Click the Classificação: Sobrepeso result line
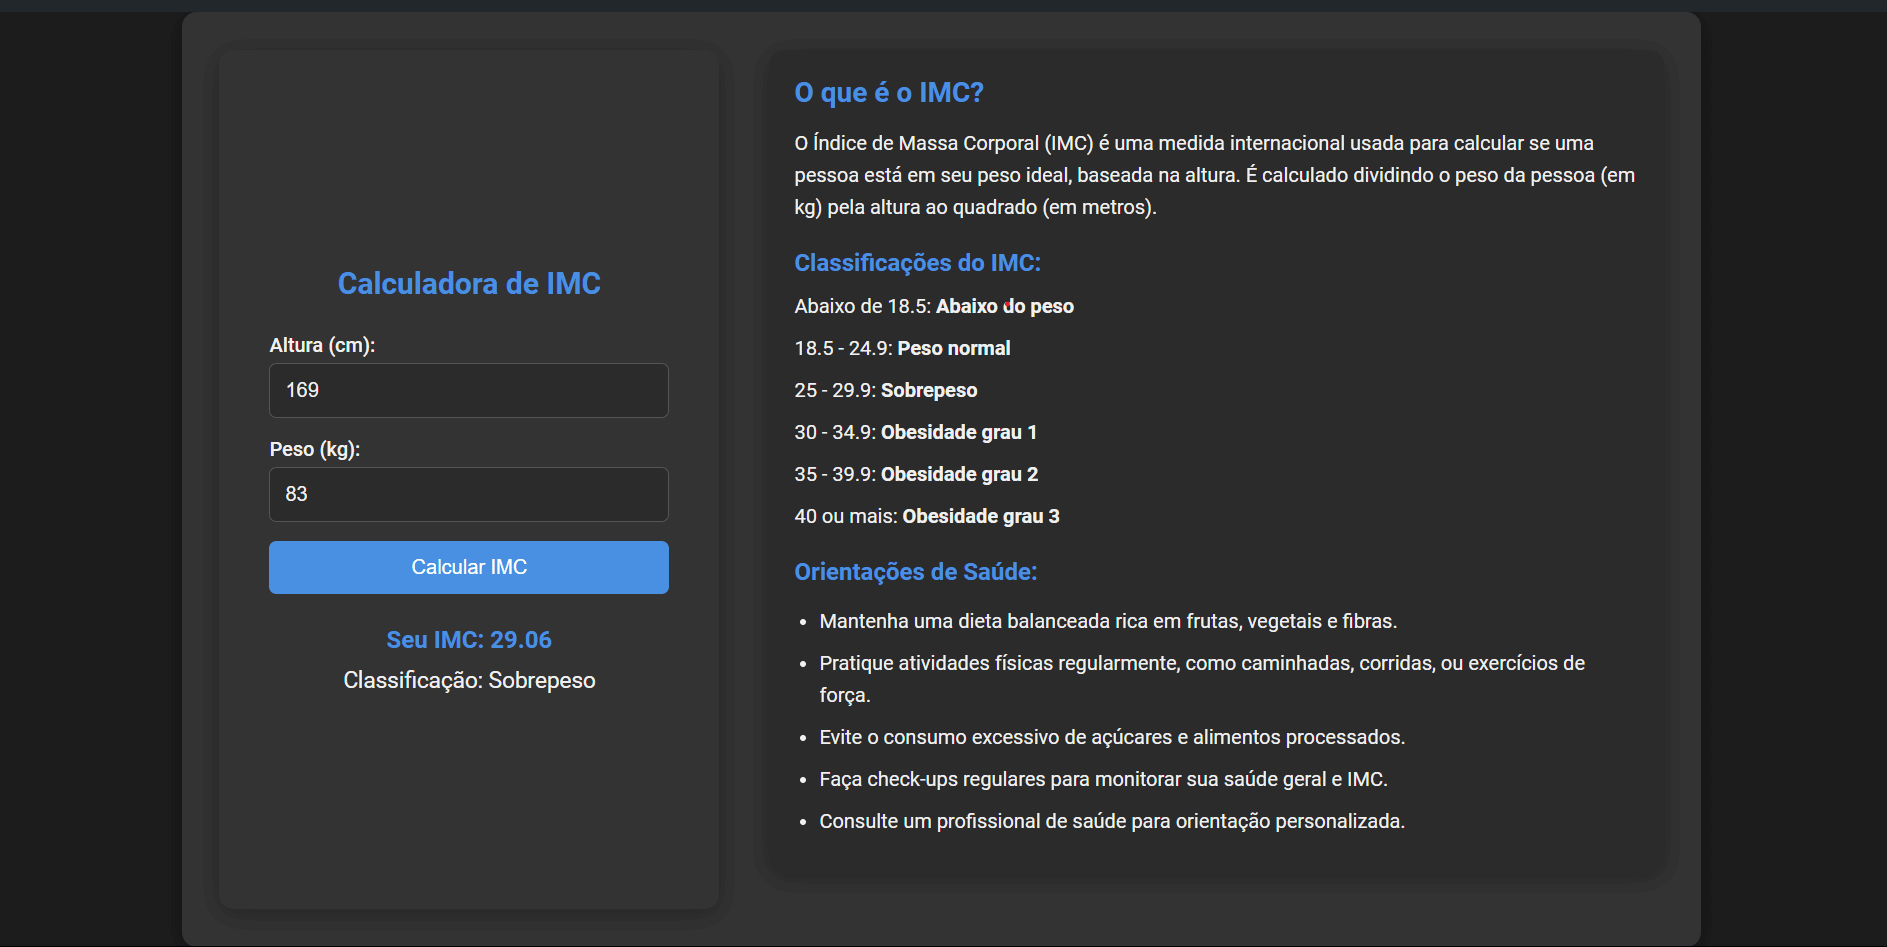Viewport: 1887px width, 947px height. pyautogui.click(x=468, y=680)
